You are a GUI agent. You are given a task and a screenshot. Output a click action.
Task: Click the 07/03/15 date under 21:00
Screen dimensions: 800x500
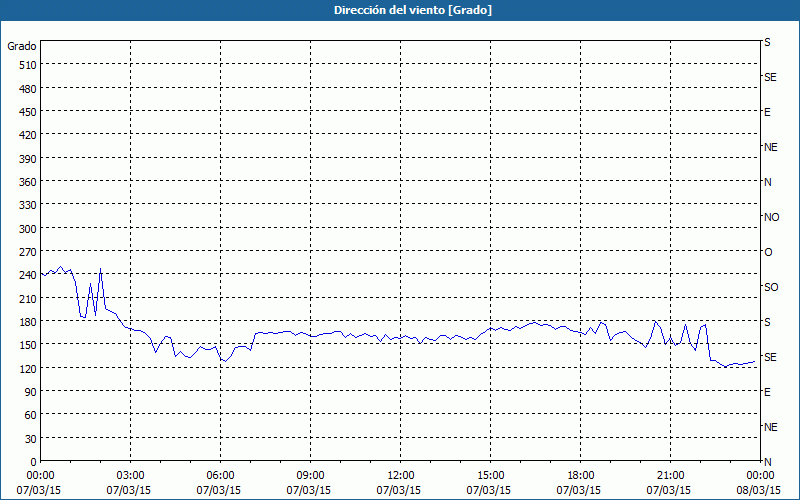(669, 490)
